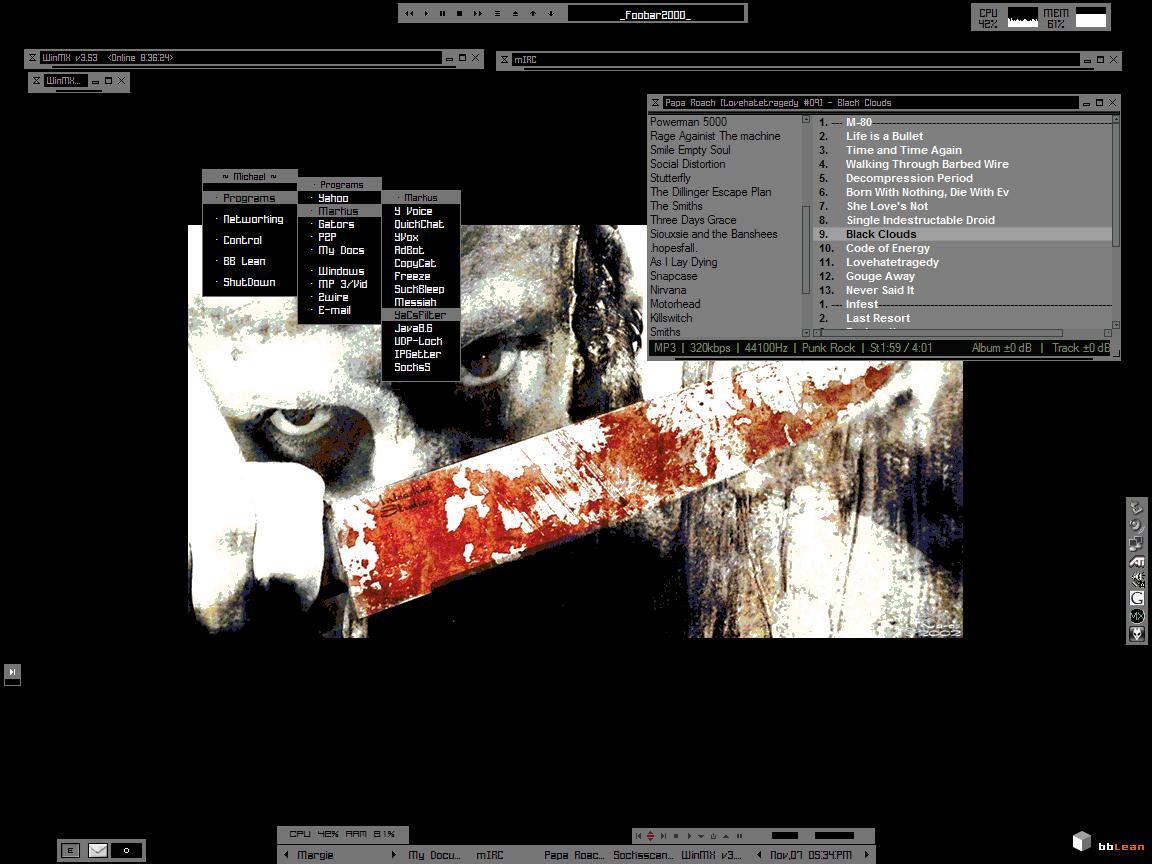This screenshot has height=864, width=1152.
Task: Click the down arrow in the top foobar2000 bar
Action: coord(550,13)
